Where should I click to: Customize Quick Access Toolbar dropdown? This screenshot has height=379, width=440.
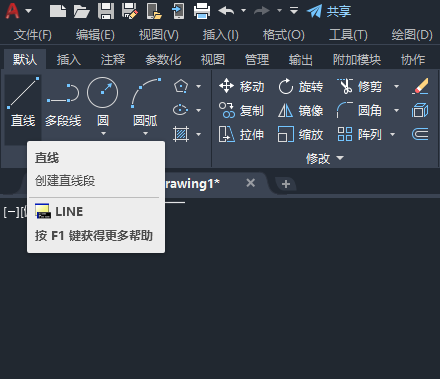294,11
